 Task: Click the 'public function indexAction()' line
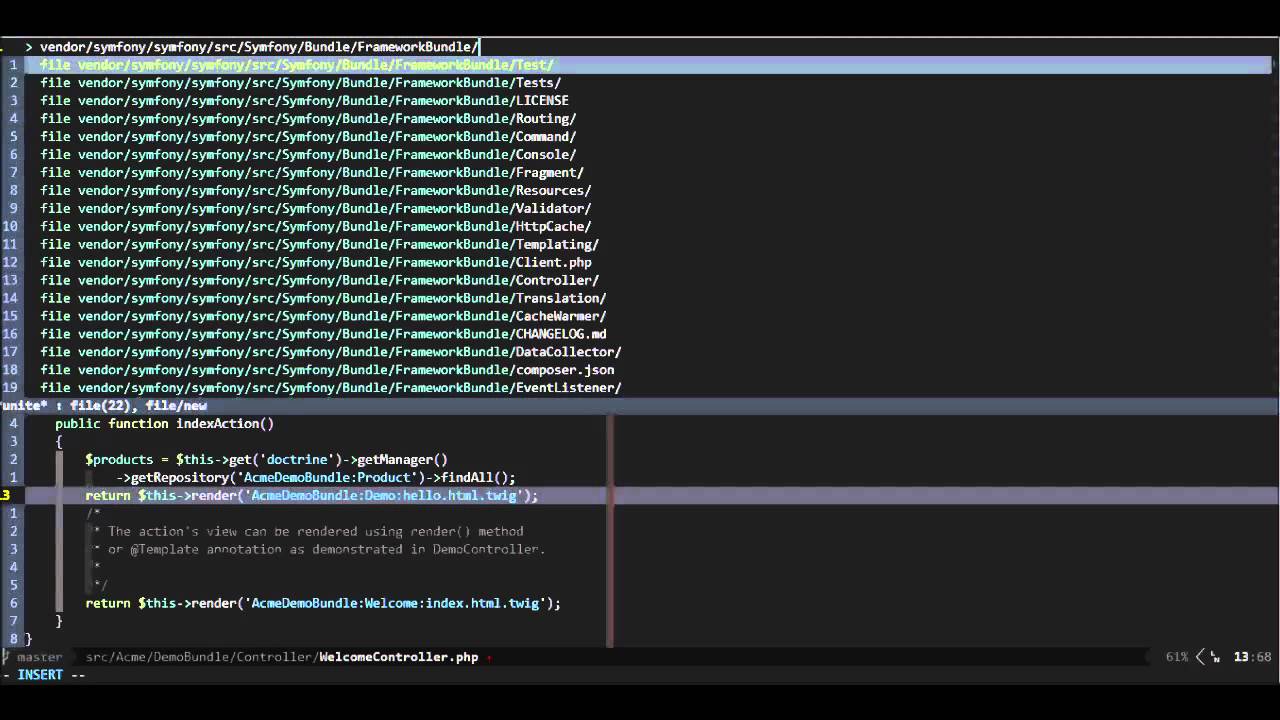tap(164, 424)
